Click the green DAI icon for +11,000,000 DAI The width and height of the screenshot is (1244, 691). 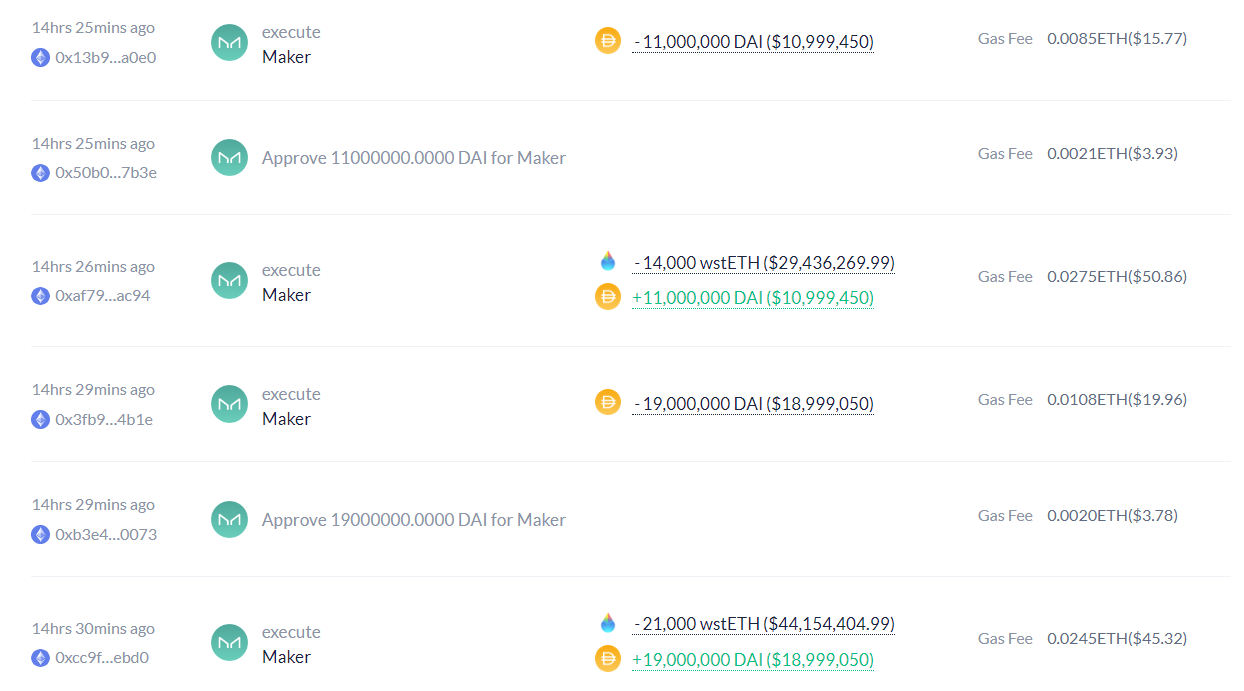point(608,297)
